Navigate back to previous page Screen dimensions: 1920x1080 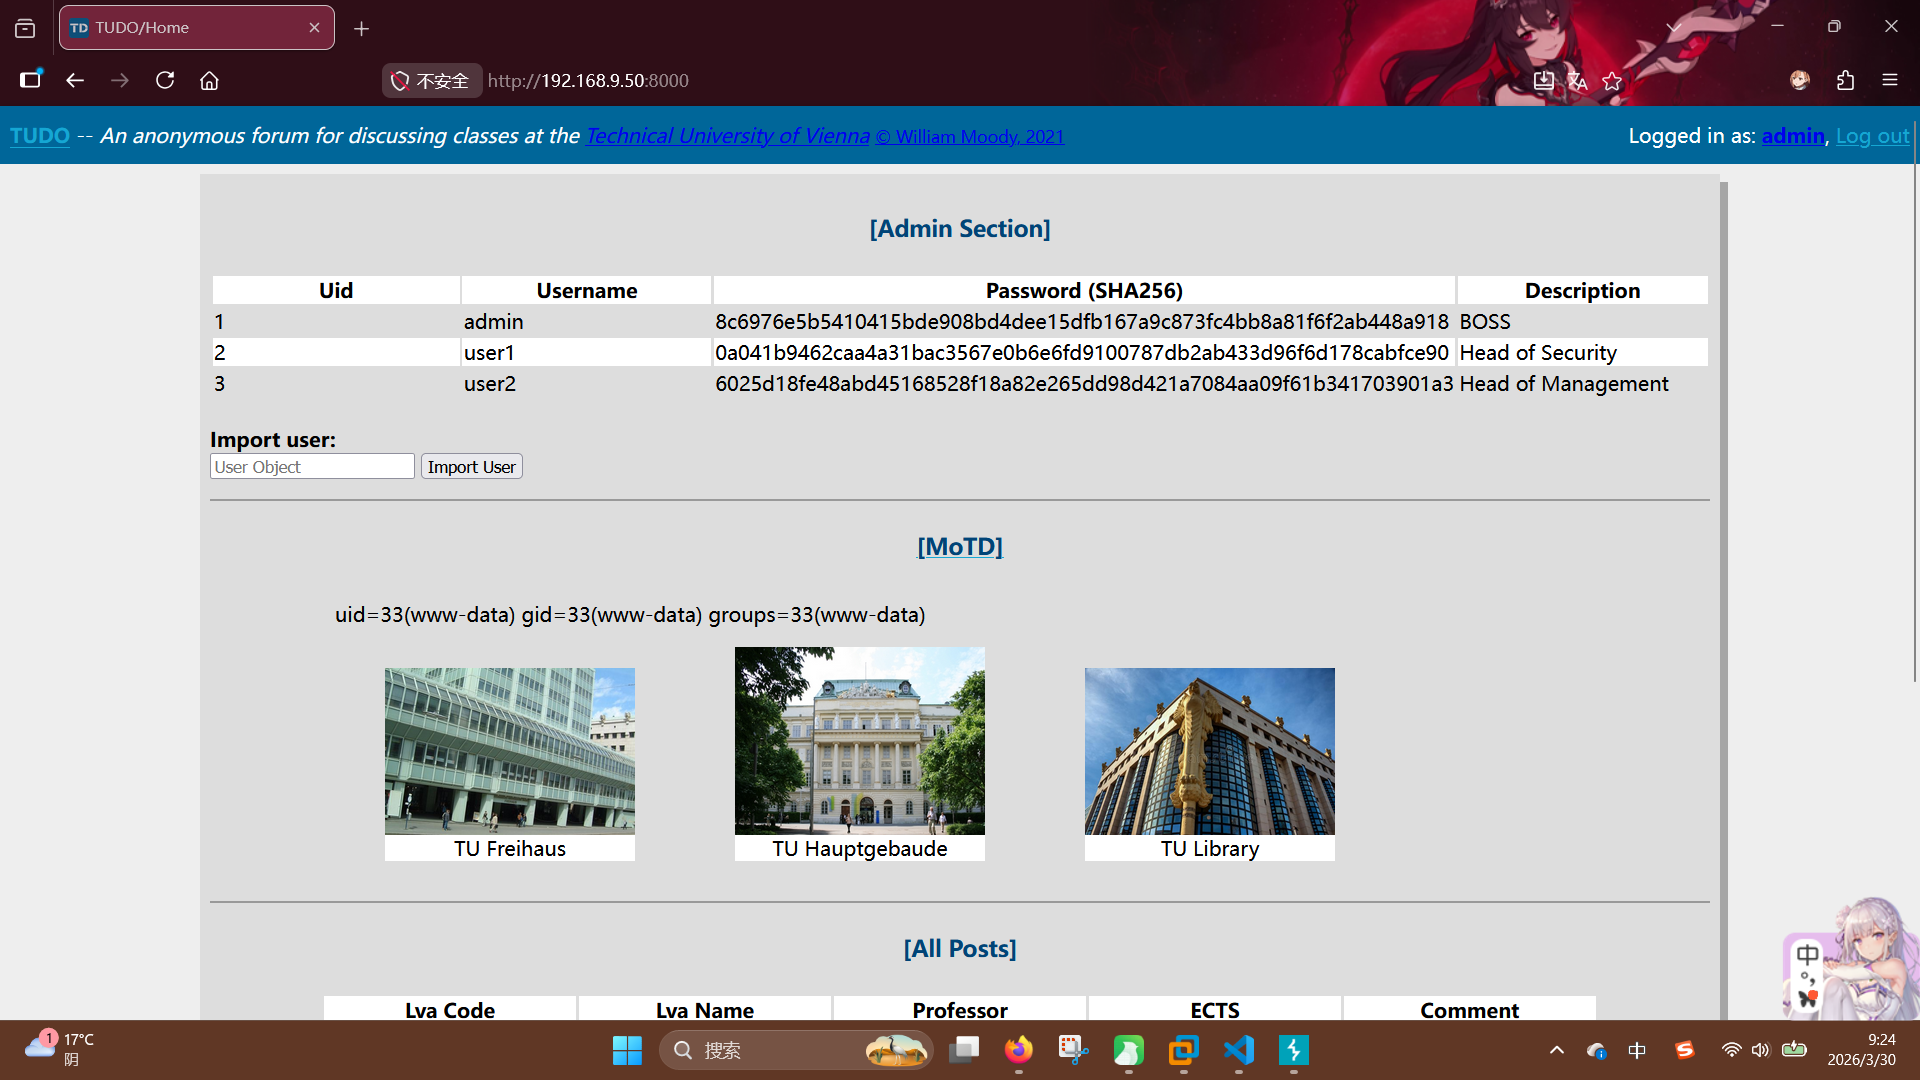tap(75, 80)
